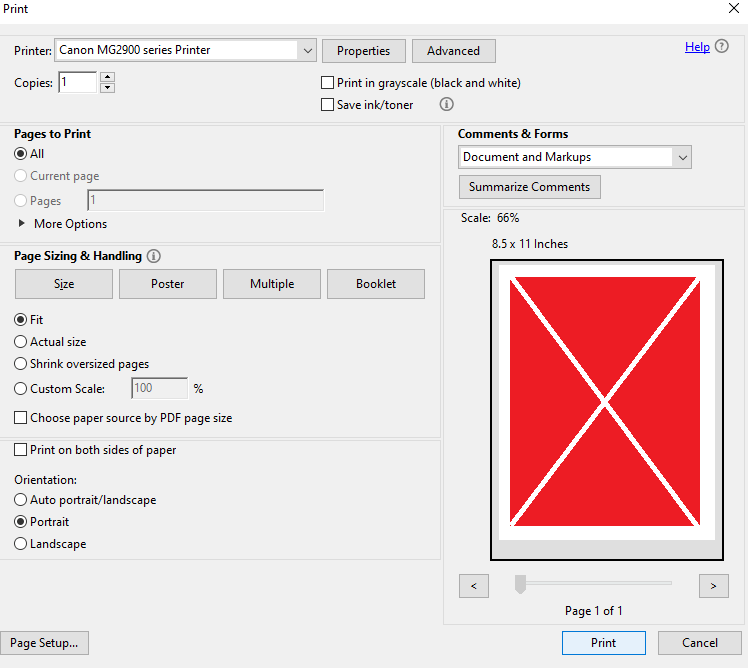The width and height of the screenshot is (748, 668).
Task: Select the Custom Scale radio button
Action: 21,388
